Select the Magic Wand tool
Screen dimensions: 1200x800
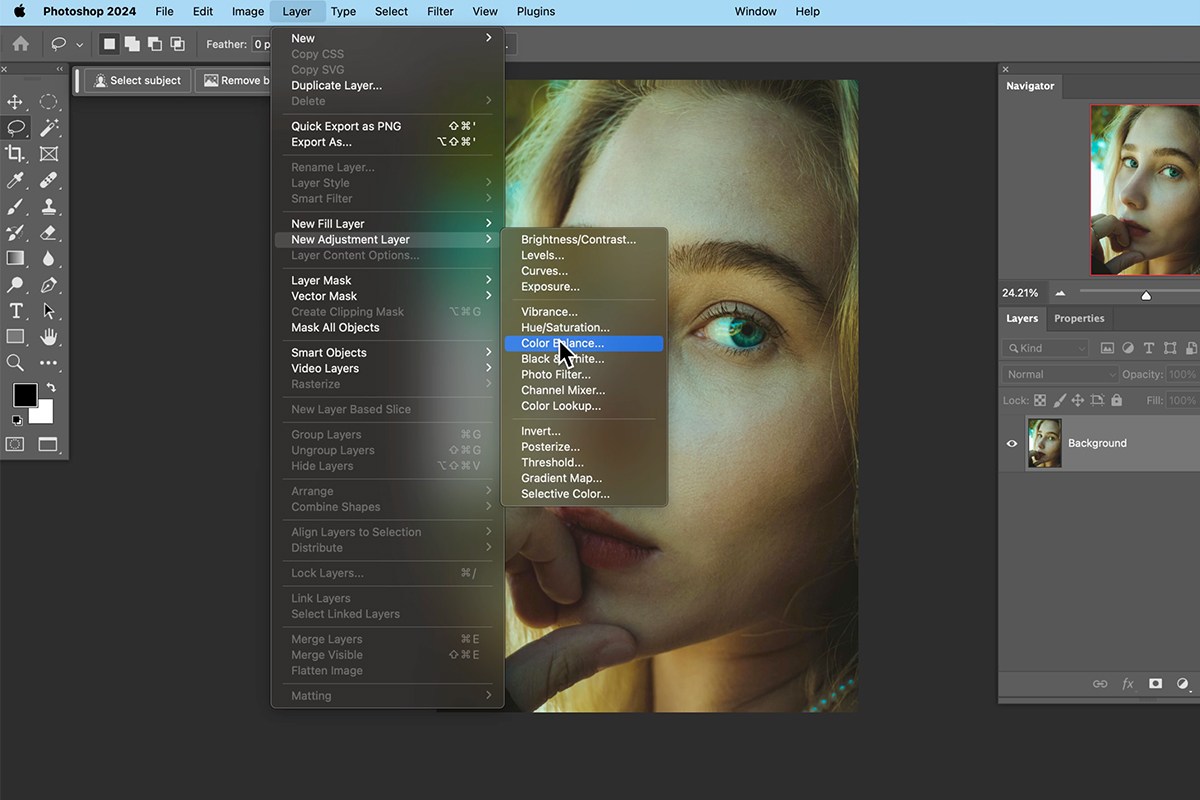pos(48,128)
